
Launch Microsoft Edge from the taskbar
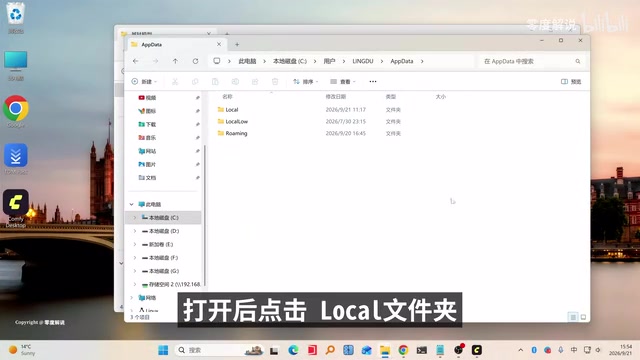pyautogui.click(x=293, y=350)
